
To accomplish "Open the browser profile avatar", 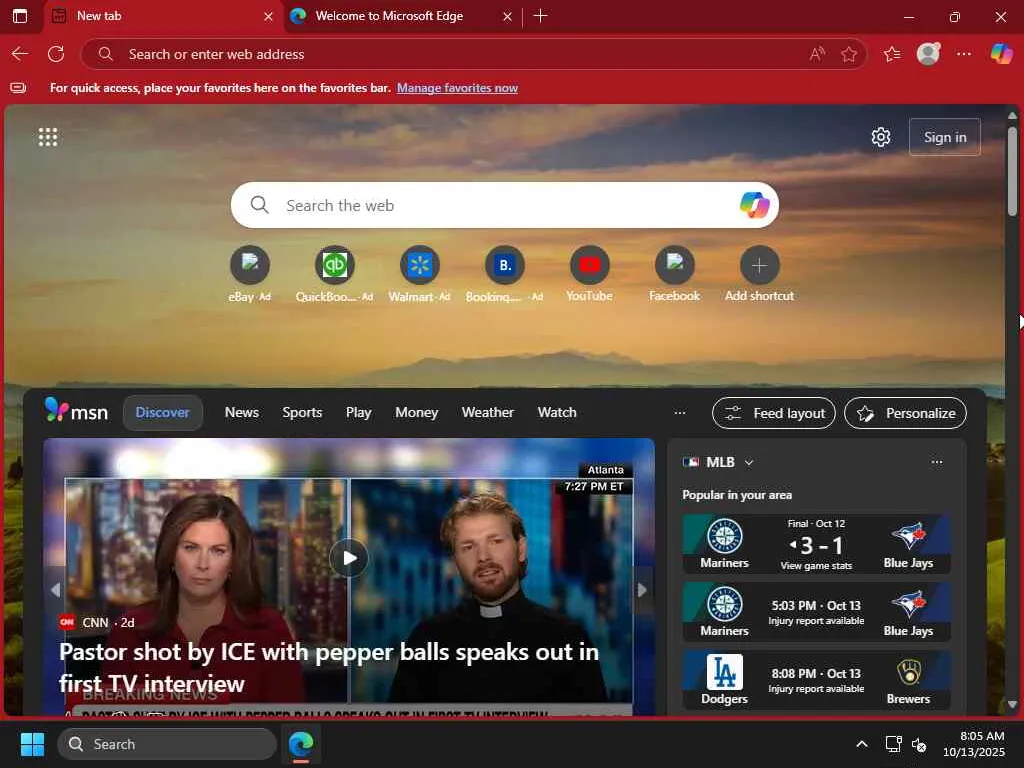I will [x=928, y=54].
